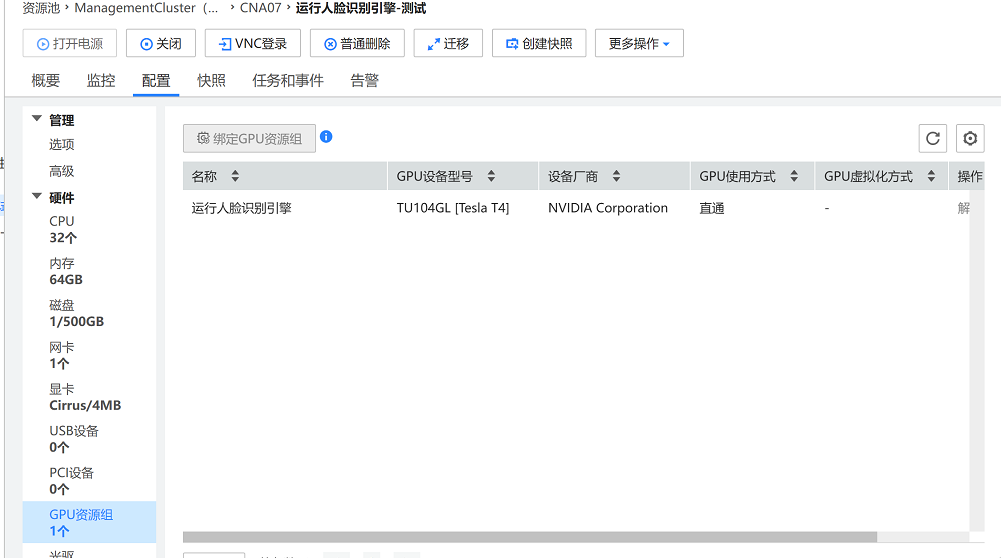Click the 普通删除 delete button
Image resolution: width=1001 pixels, height=558 pixels.
pyautogui.click(x=358, y=43)
